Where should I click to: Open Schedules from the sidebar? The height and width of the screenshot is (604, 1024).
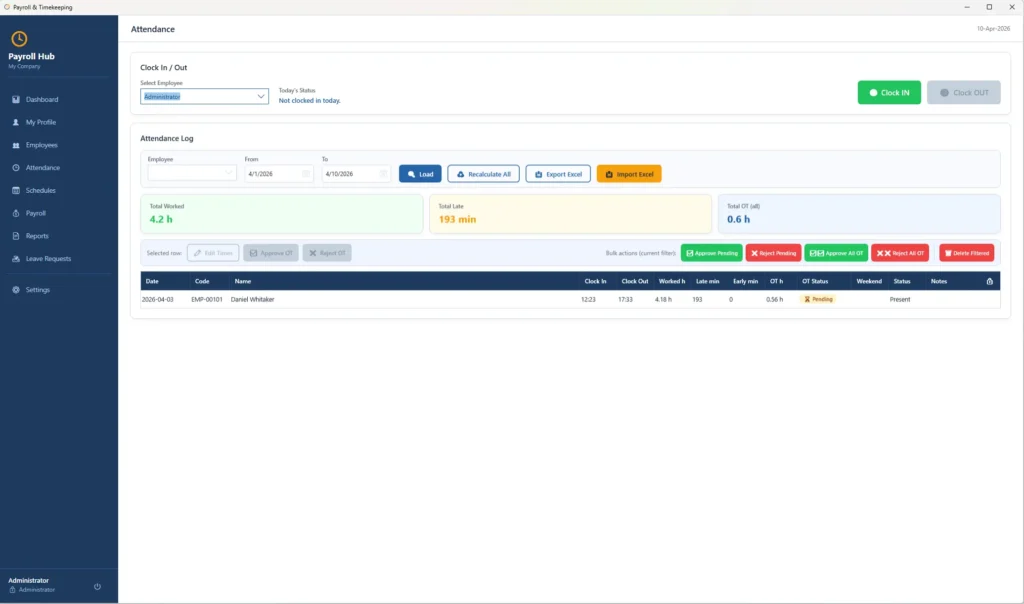pos(42,190)
